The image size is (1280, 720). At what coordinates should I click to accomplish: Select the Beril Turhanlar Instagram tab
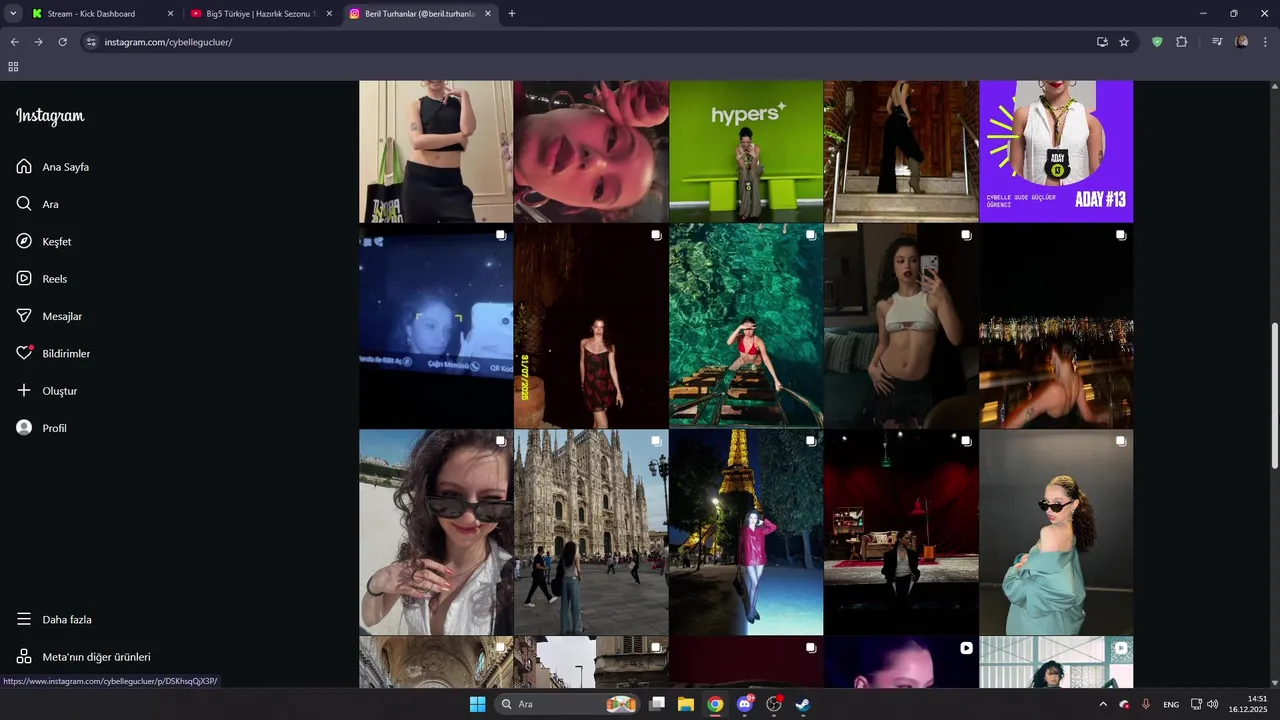tap(419, 14)
